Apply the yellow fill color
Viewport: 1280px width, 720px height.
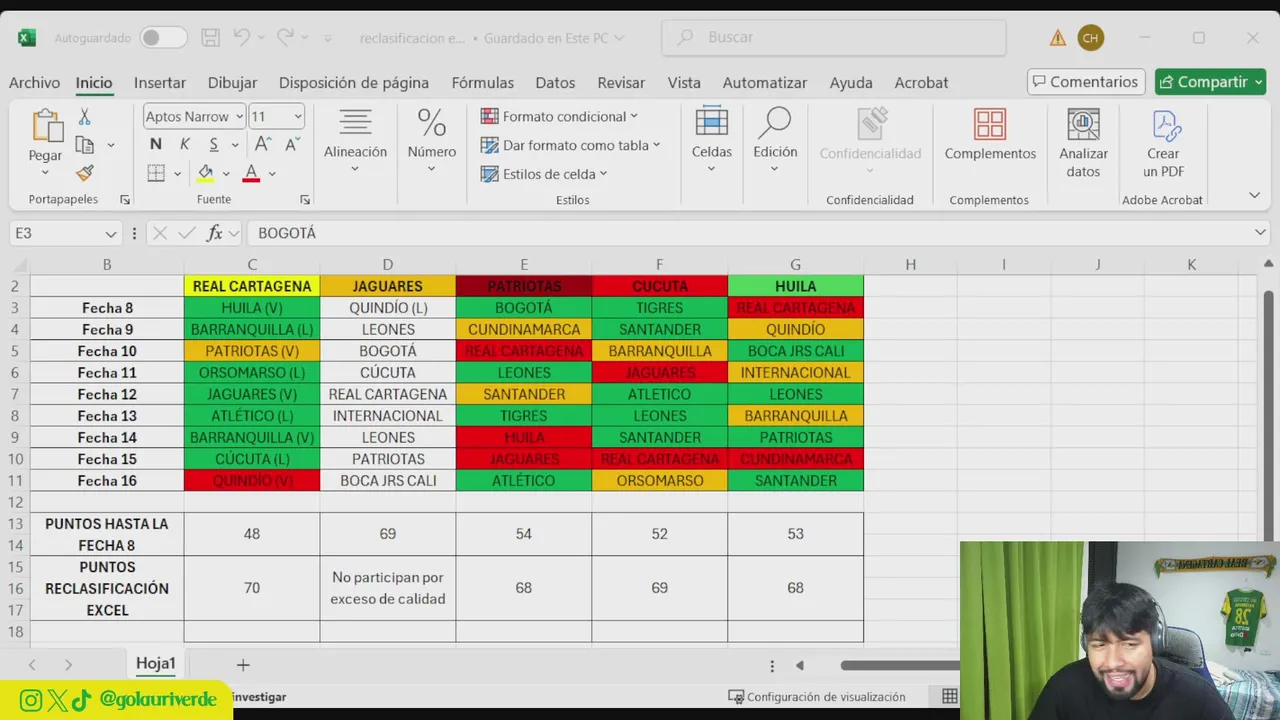tap(205, 173)
